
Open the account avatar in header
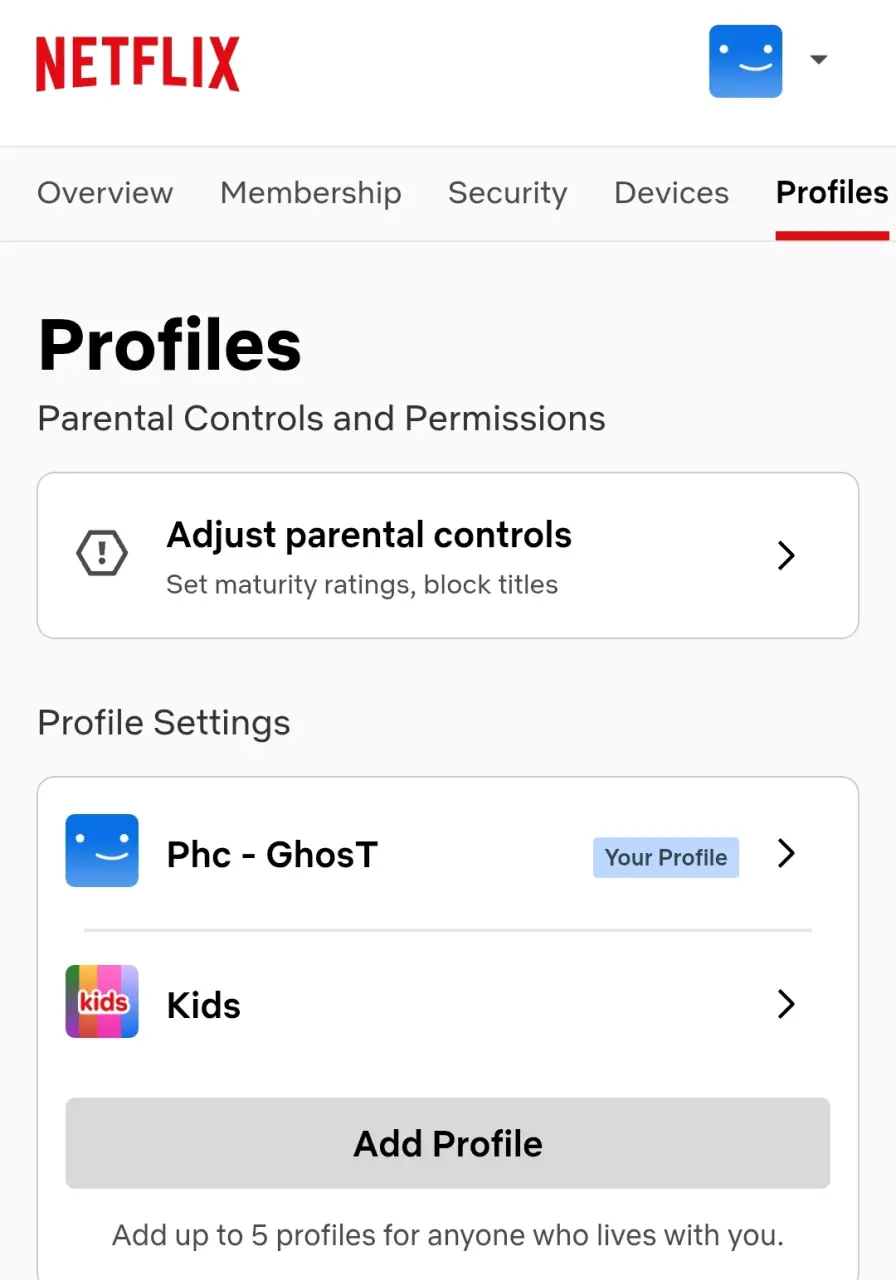[746, 61]
